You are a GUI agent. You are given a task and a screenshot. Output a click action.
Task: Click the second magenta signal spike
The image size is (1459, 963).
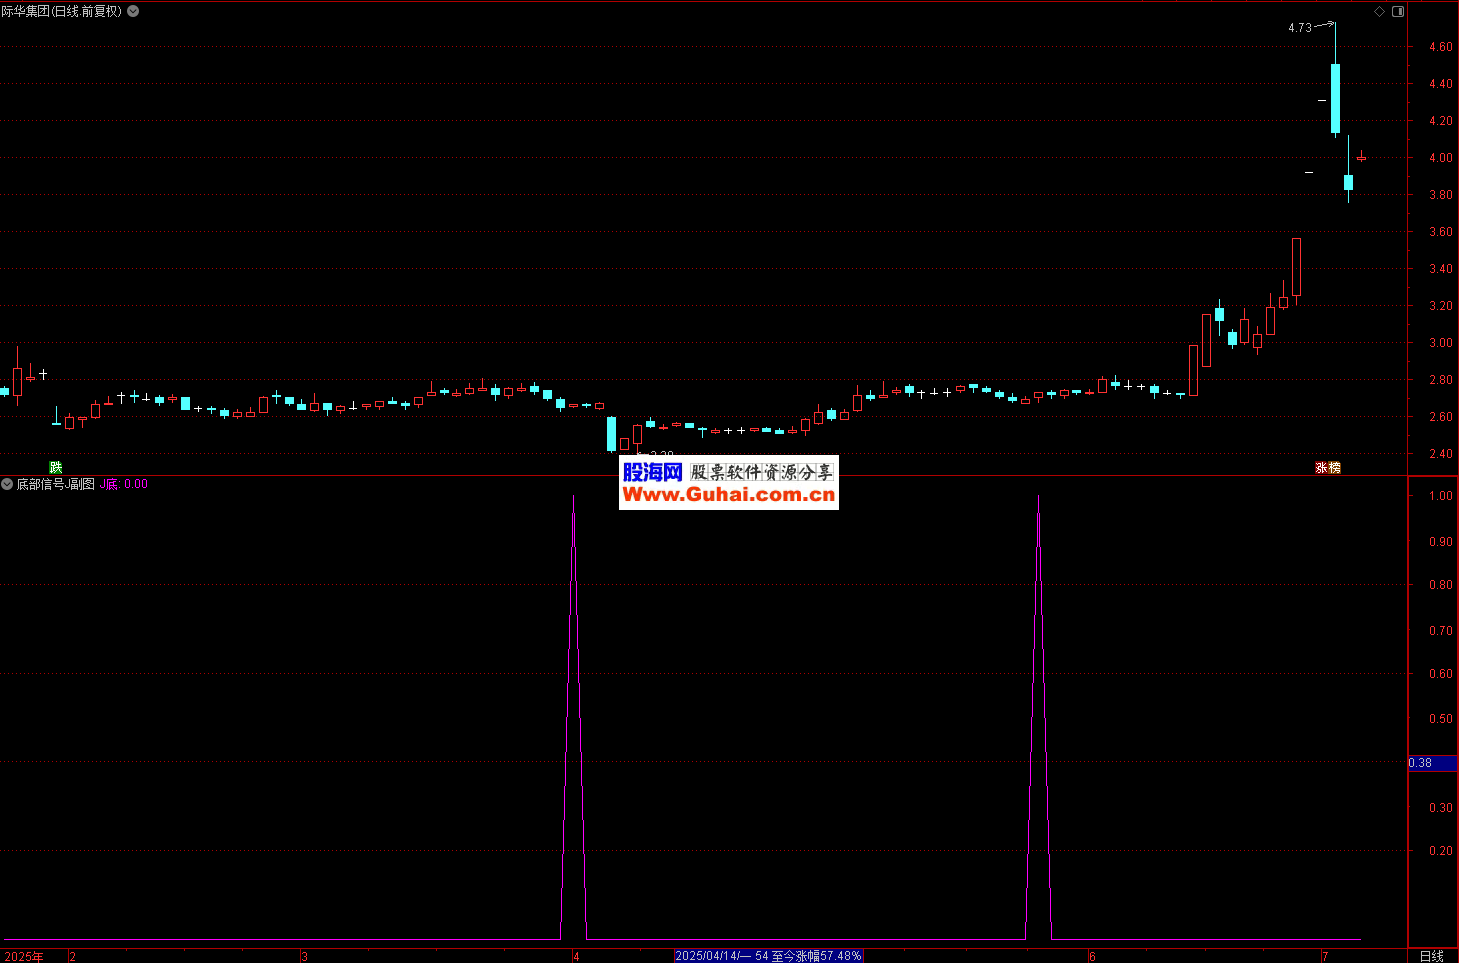[x=1038, y=718]
